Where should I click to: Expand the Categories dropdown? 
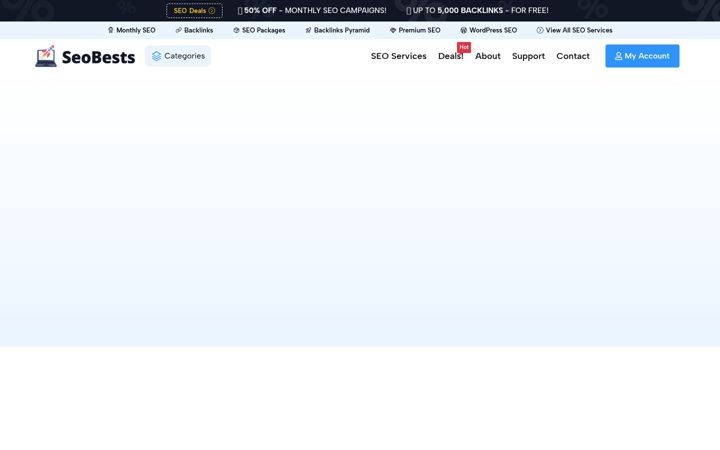click(178, 56)
